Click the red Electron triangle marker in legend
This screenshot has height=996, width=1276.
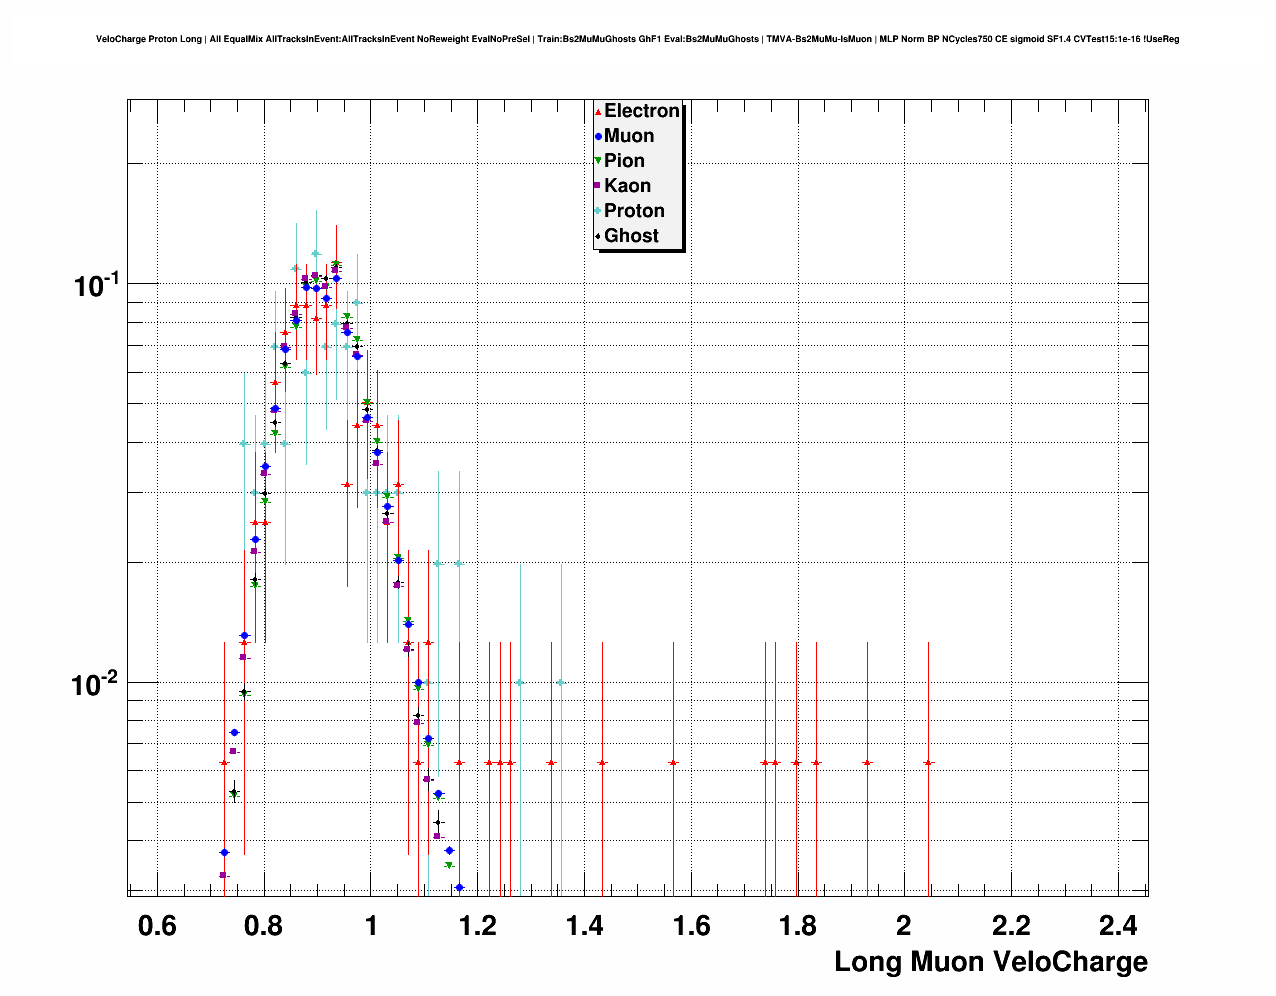[x=598, y=112]
